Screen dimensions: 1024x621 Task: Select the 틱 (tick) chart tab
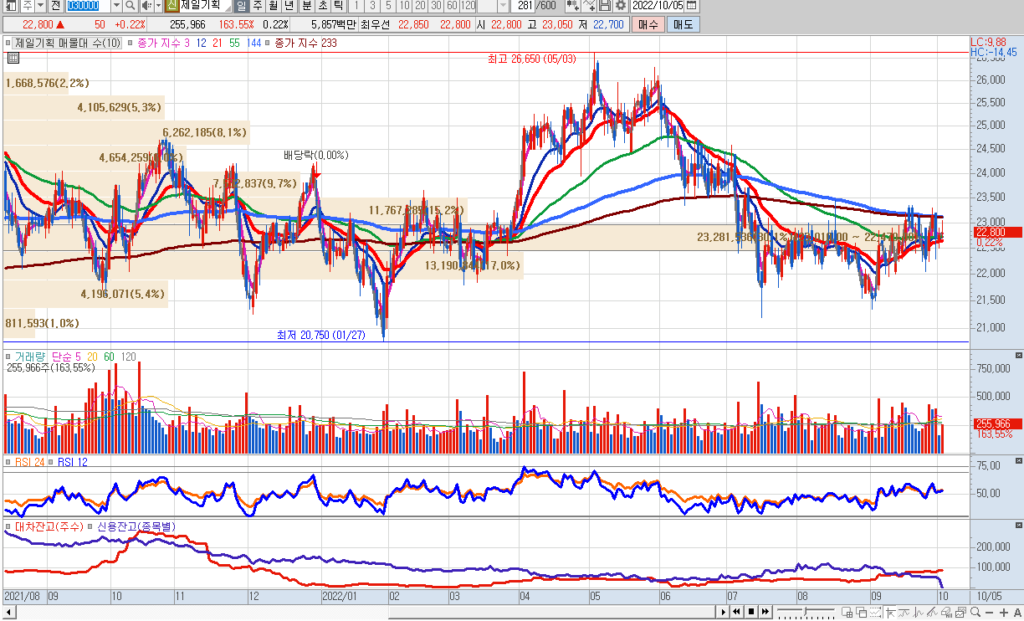click(x=338, y=6)
